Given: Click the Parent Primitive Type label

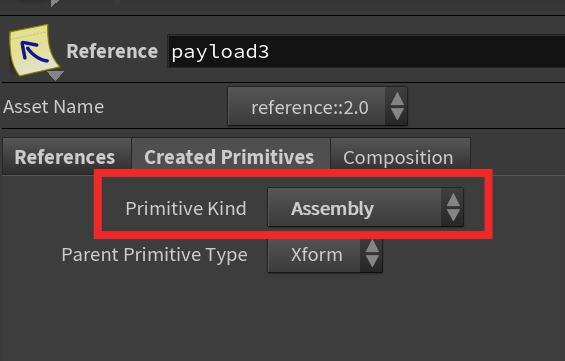Looking at the screenshot, I should point(155,255).
